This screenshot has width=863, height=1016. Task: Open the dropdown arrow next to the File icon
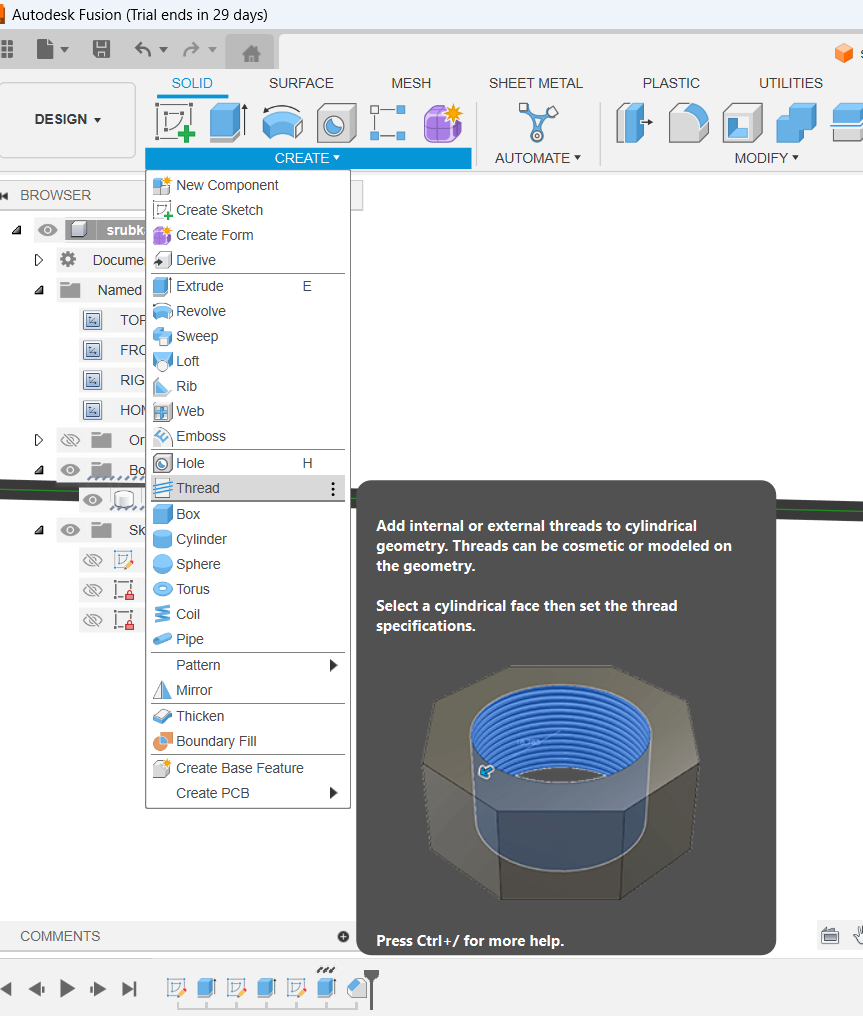tap(65, 49)
